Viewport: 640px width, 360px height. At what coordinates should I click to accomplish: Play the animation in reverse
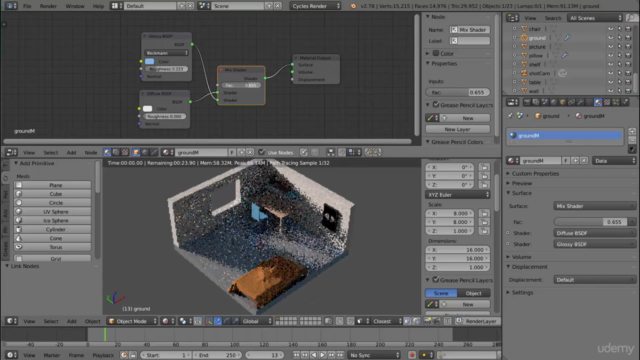pos(313,355)
